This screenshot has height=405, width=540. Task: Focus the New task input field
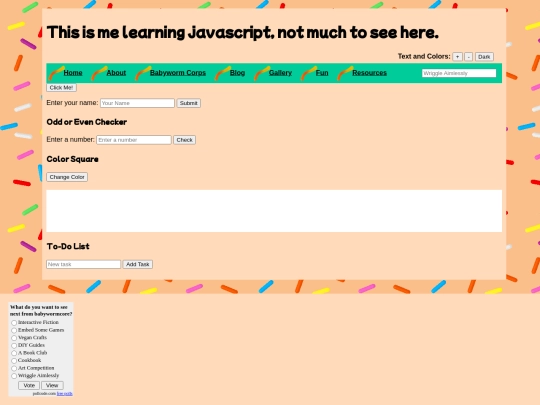pyautogui.click(x=83, y=264)
